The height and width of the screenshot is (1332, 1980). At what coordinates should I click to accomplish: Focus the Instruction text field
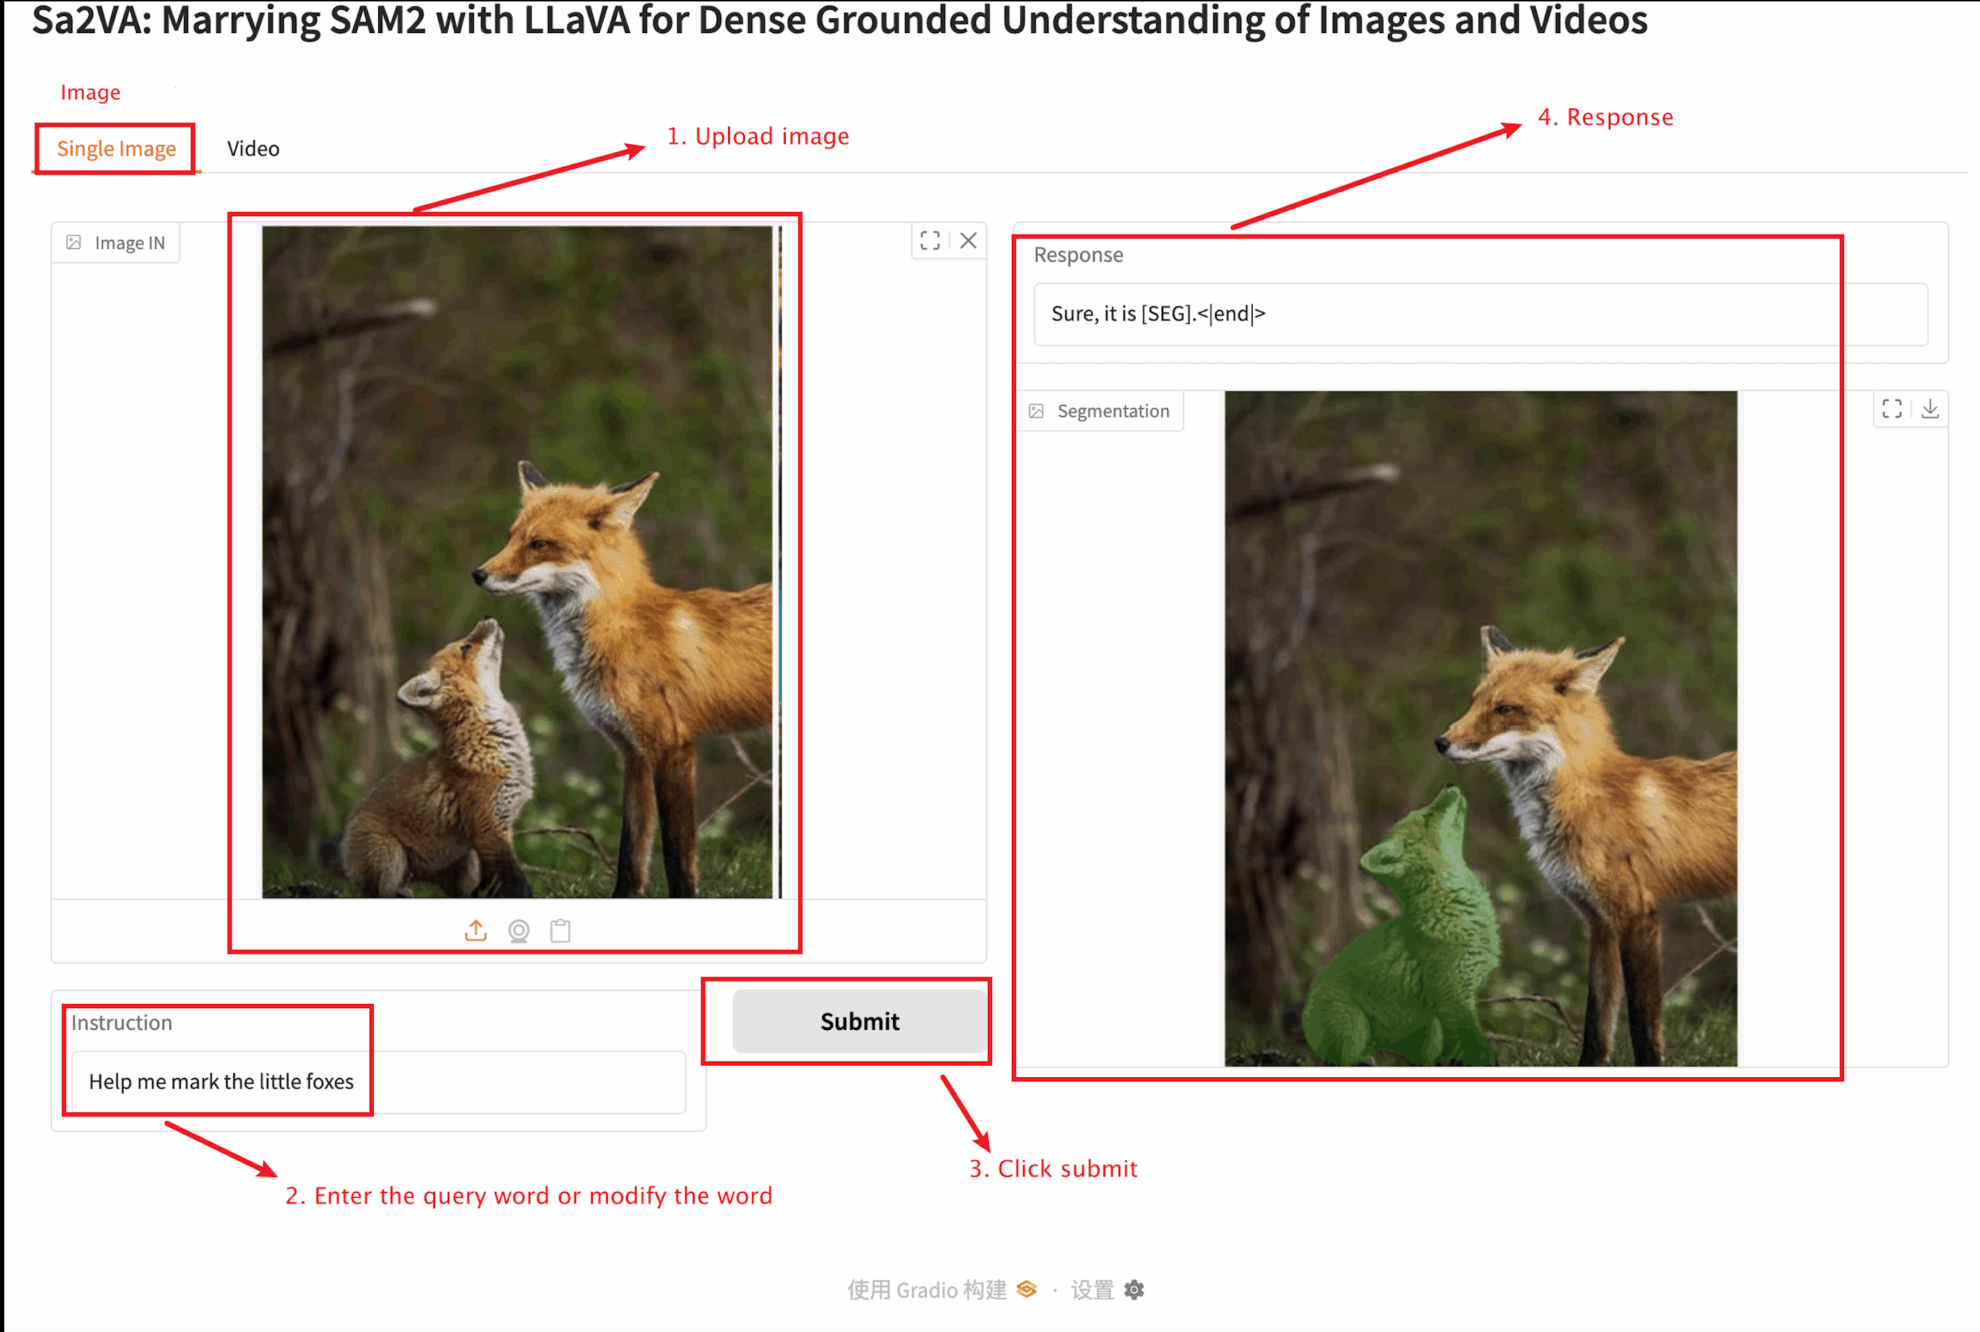click(x=378, y=1082)
